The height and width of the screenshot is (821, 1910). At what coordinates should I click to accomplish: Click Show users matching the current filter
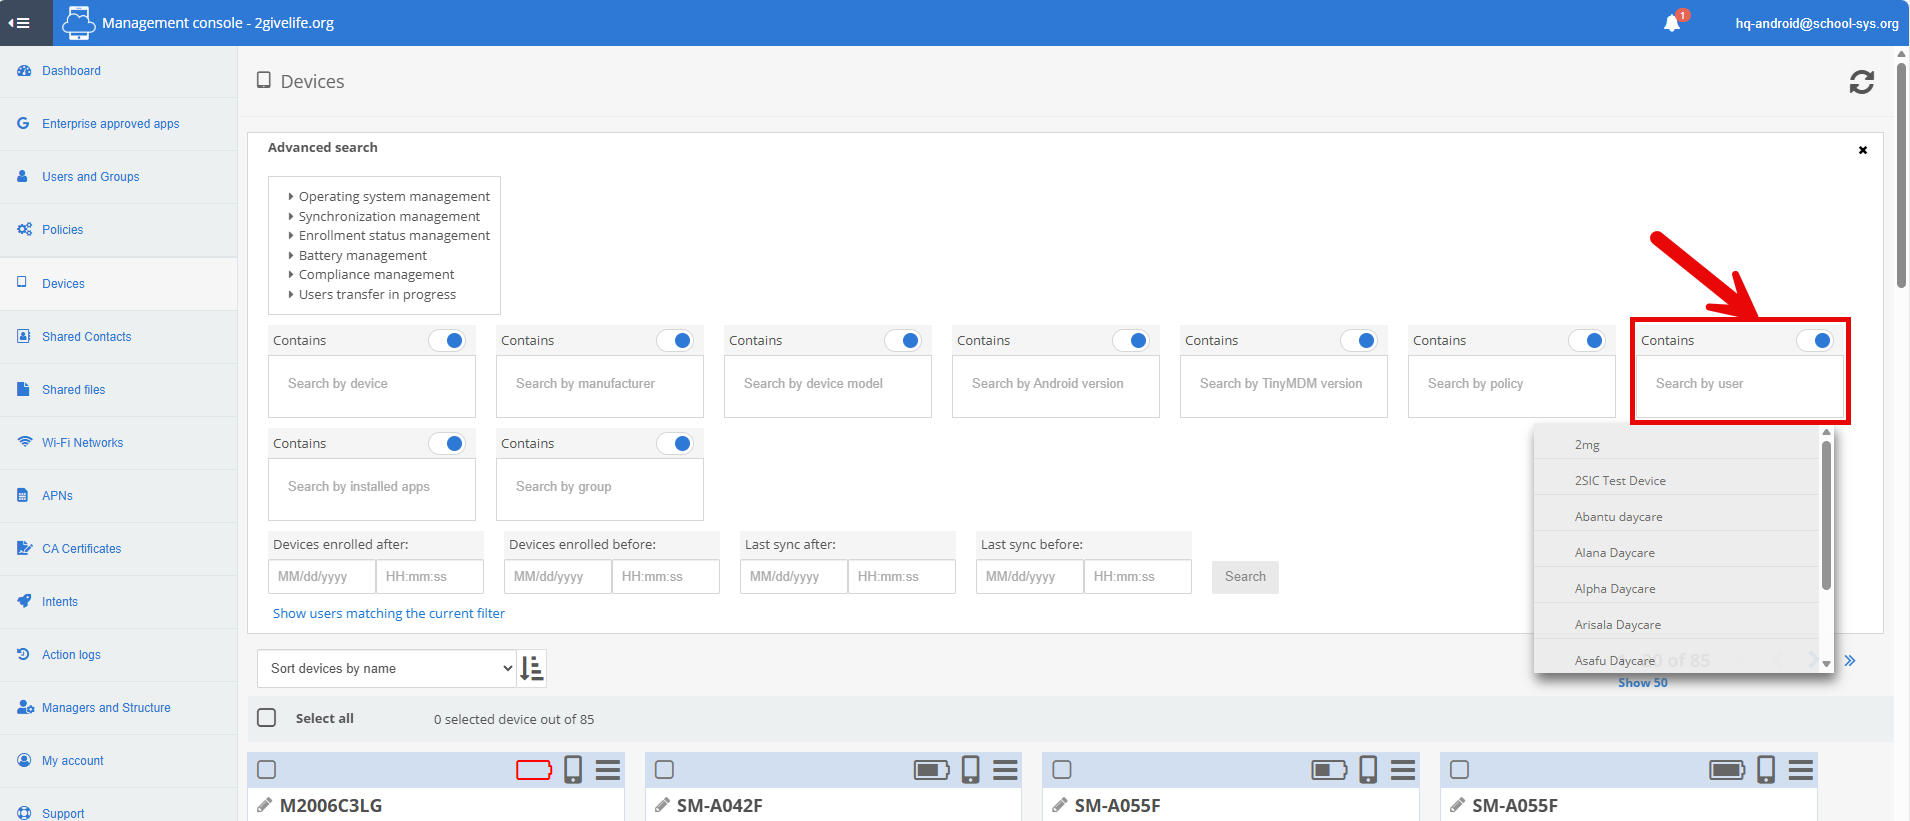[388, 614]
